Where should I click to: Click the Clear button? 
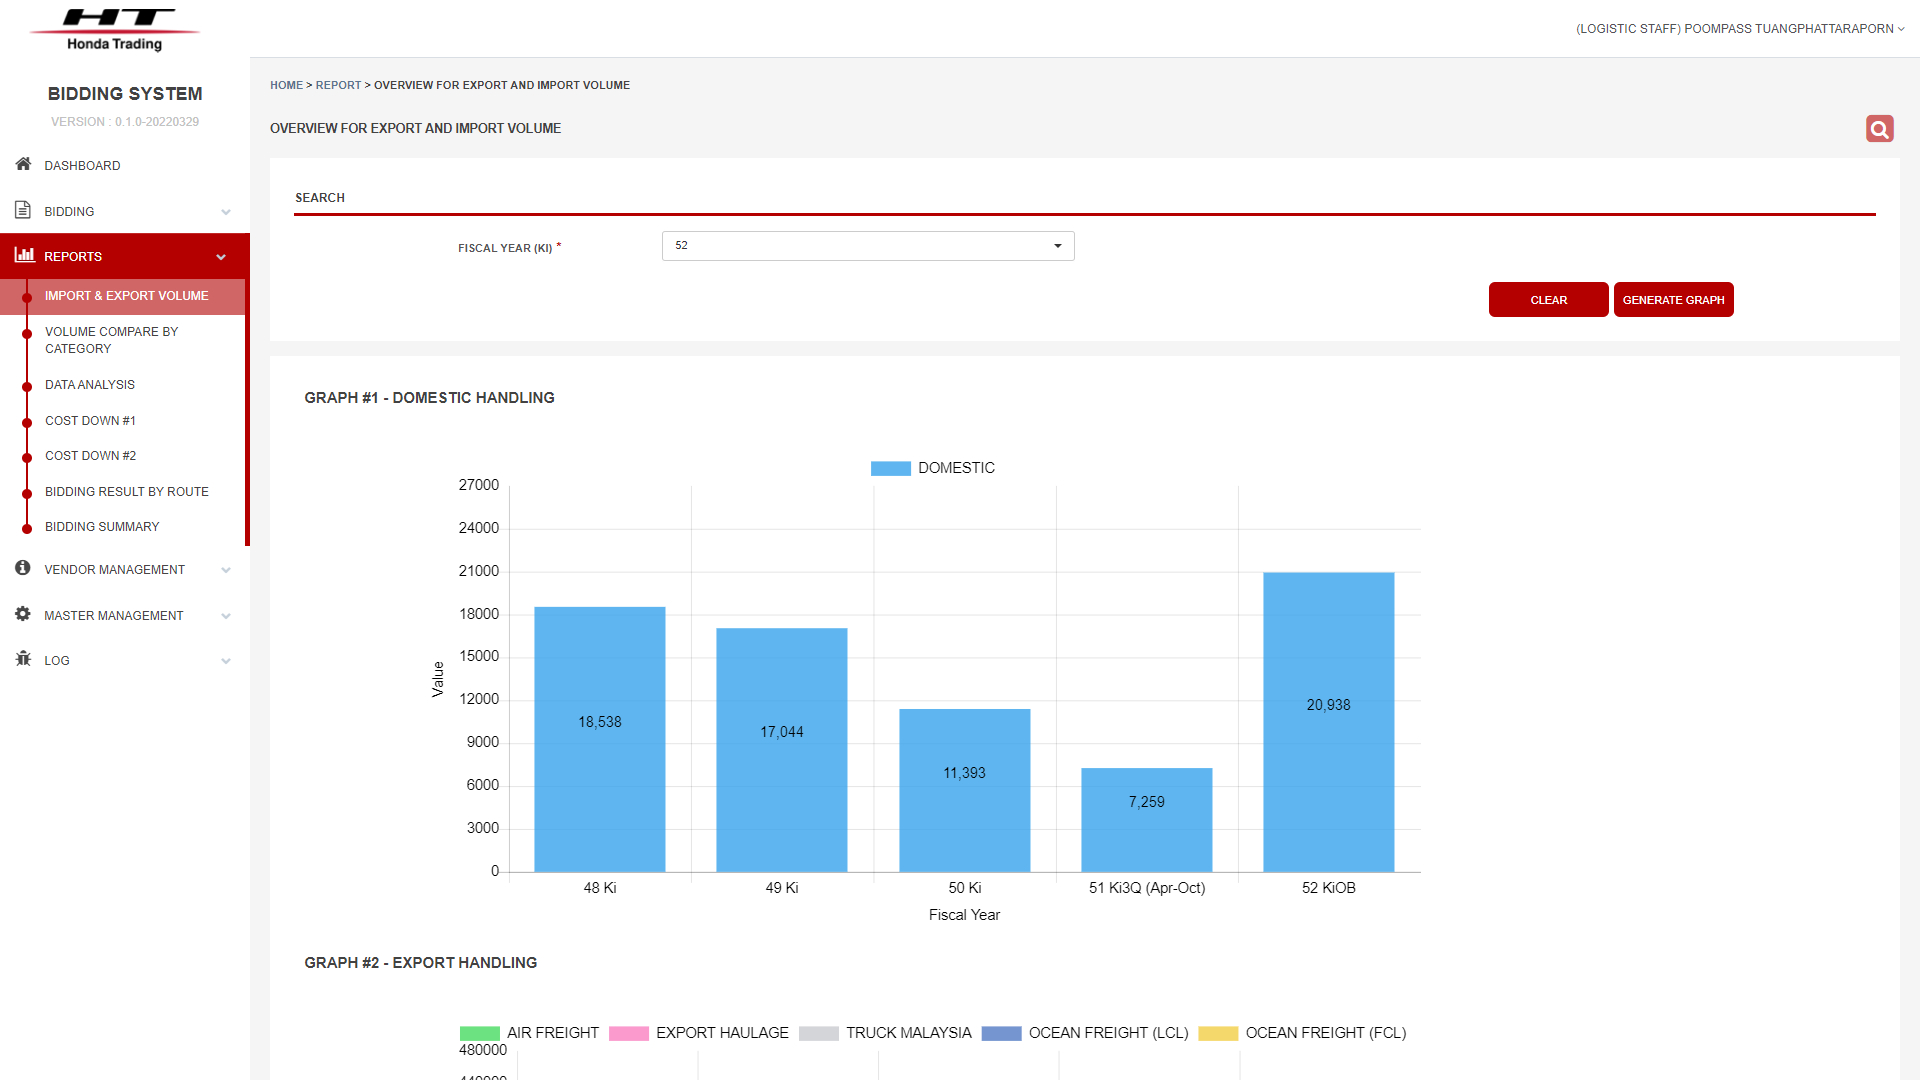coord(1548,300)
